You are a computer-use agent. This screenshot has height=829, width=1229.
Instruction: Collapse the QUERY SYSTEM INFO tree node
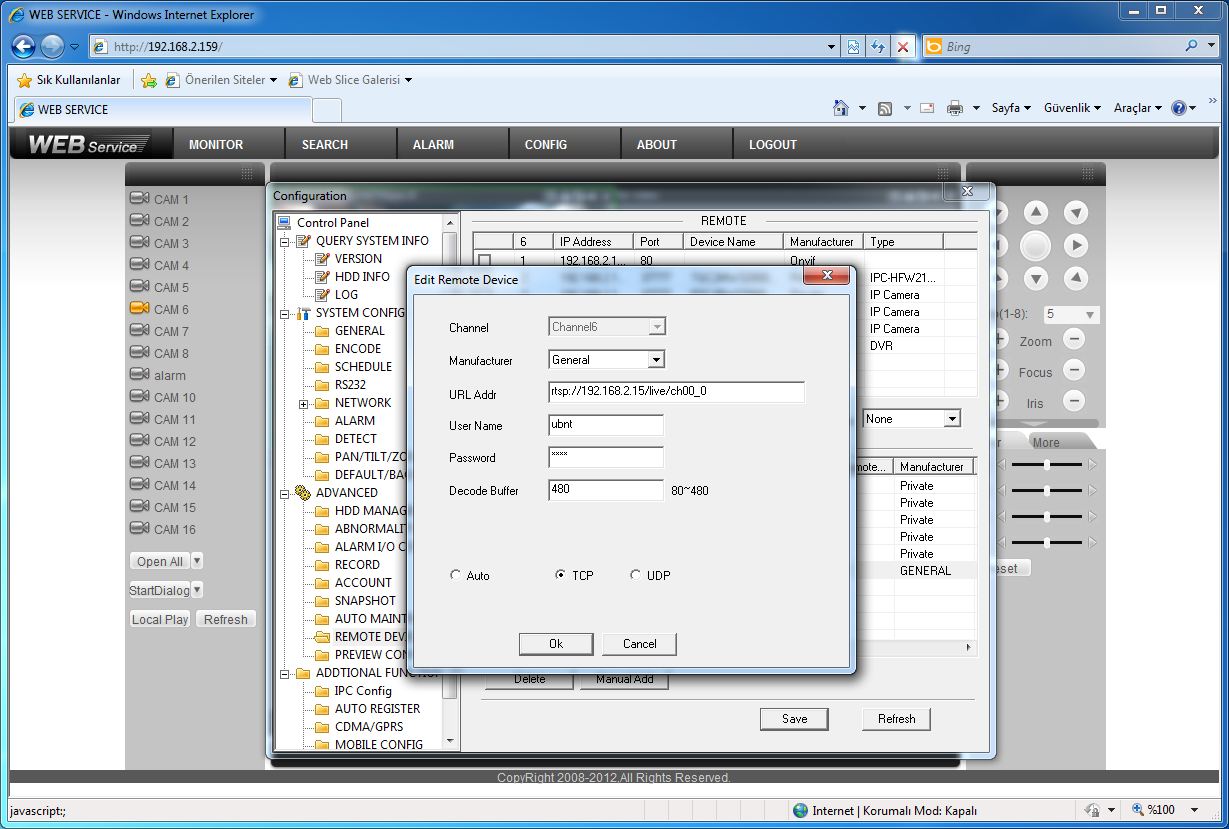pos(285,241)
